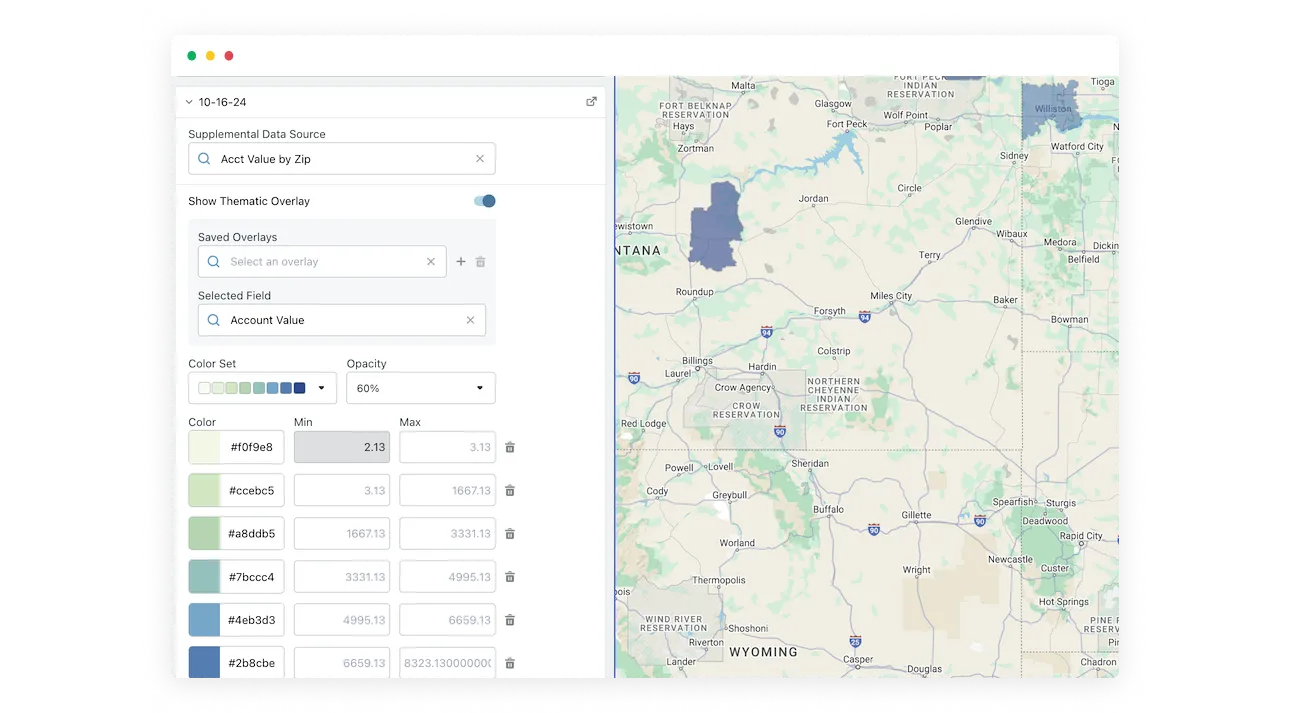Screen dimensions: 1290x713
Task: Collapse the 10-16-24 section chevron
Action: click(x=189, y=102)
